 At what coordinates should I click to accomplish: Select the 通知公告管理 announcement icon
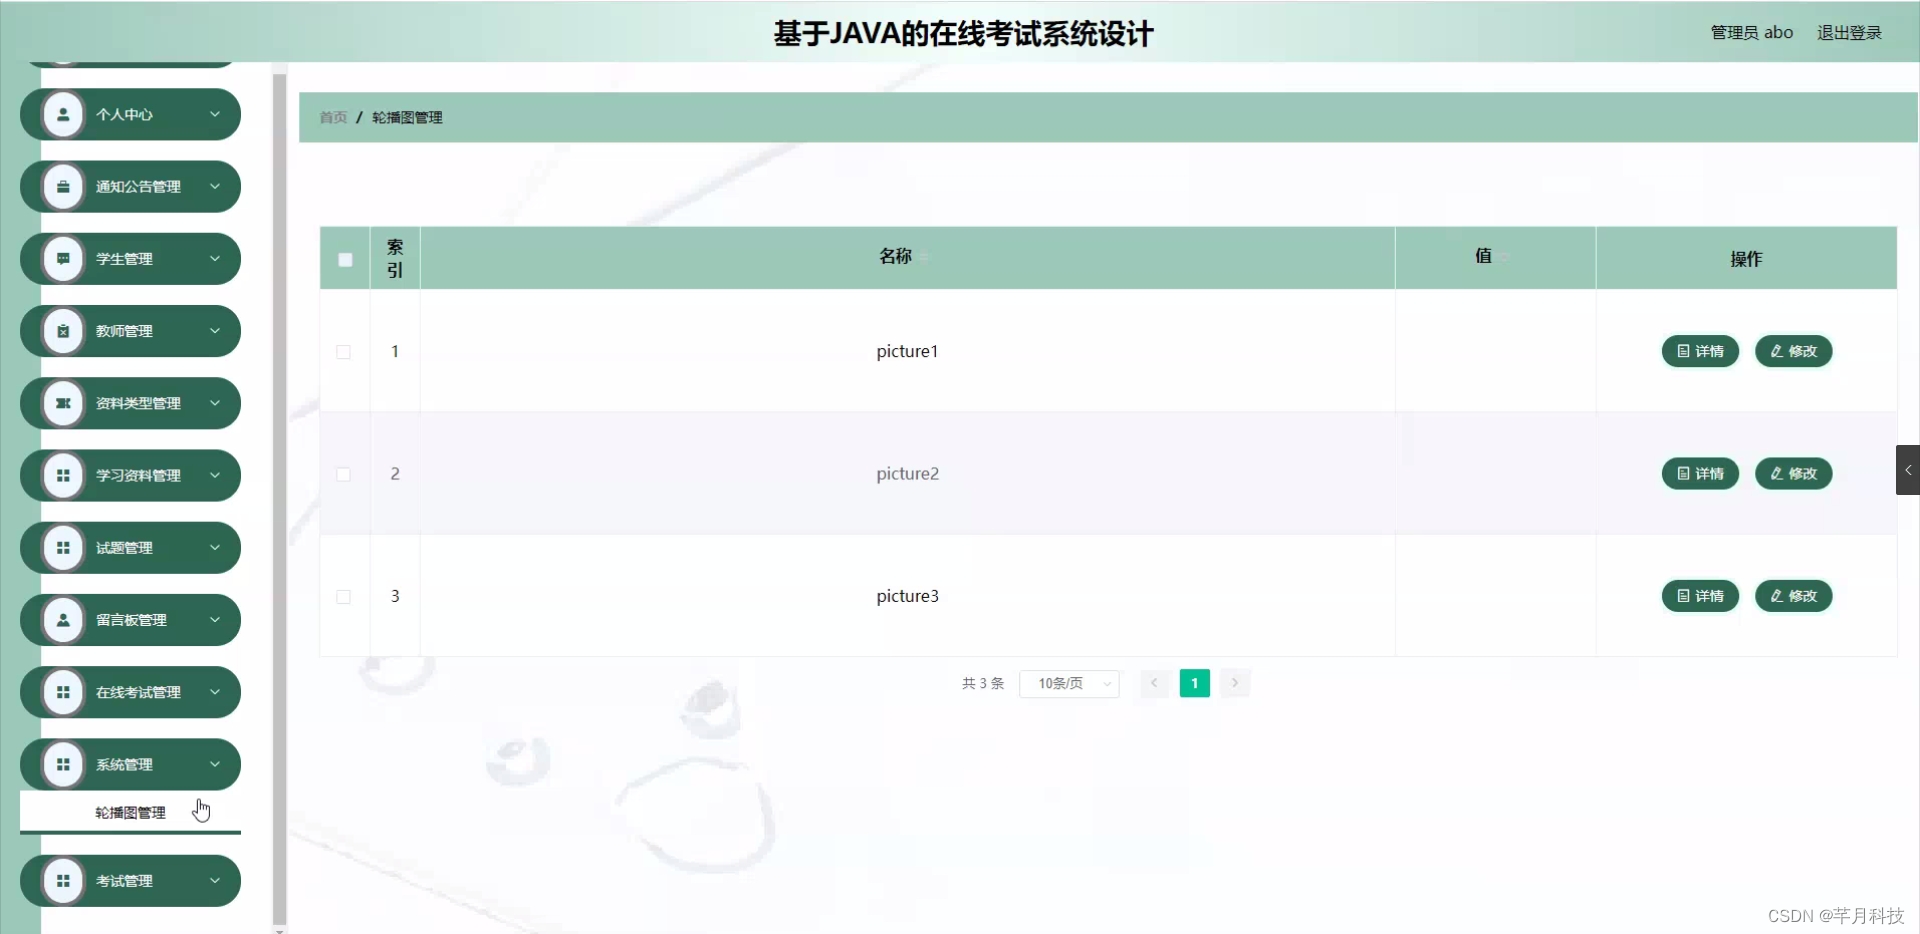[x=64, y=186]
